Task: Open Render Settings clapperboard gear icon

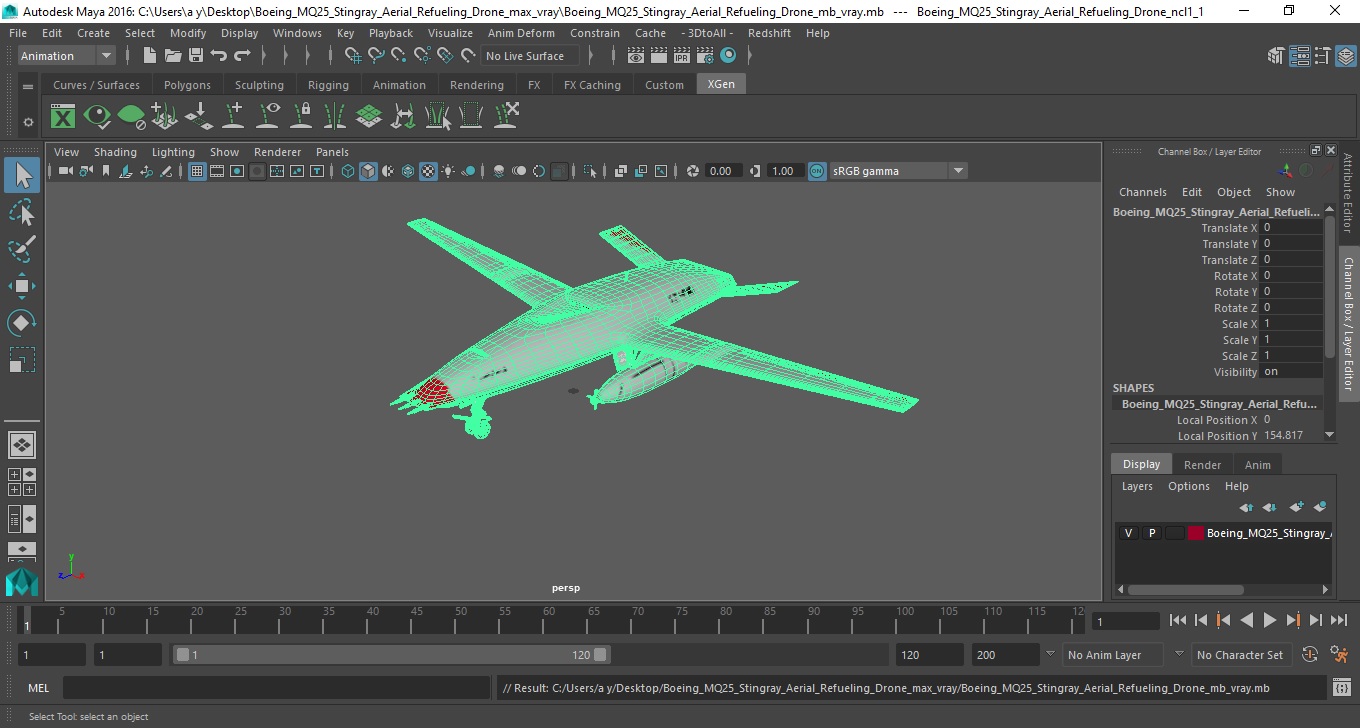Action: [x=705, y=56]
